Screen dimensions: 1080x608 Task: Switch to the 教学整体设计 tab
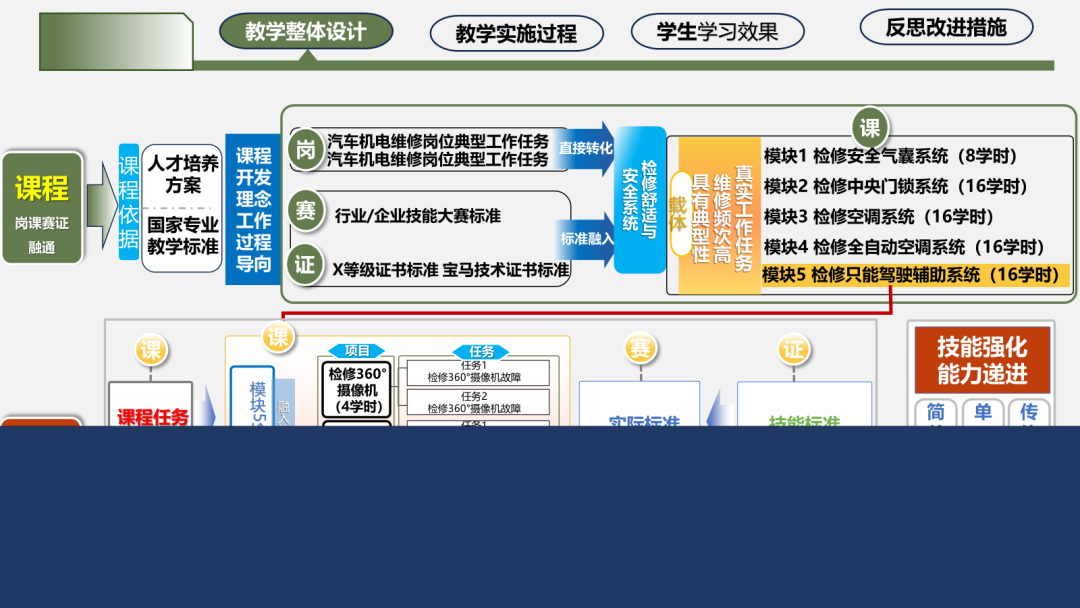(305, 31)
